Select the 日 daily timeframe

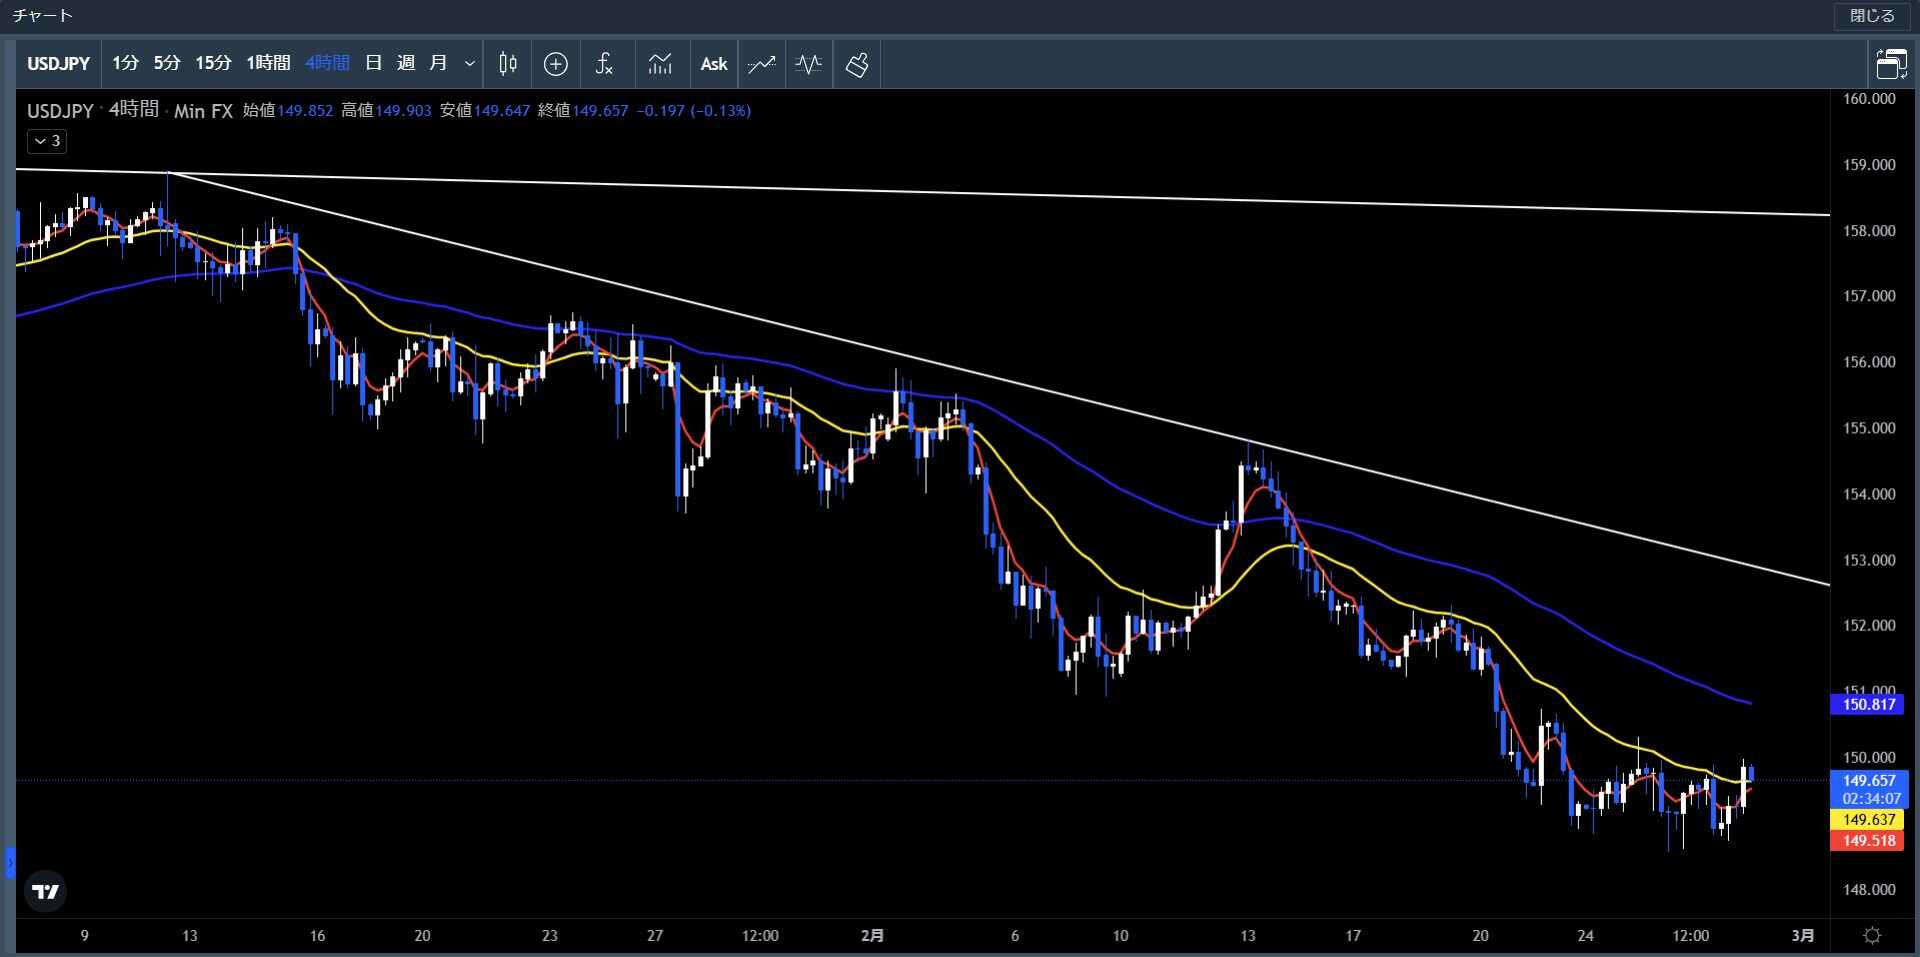[x=374, y=63]
